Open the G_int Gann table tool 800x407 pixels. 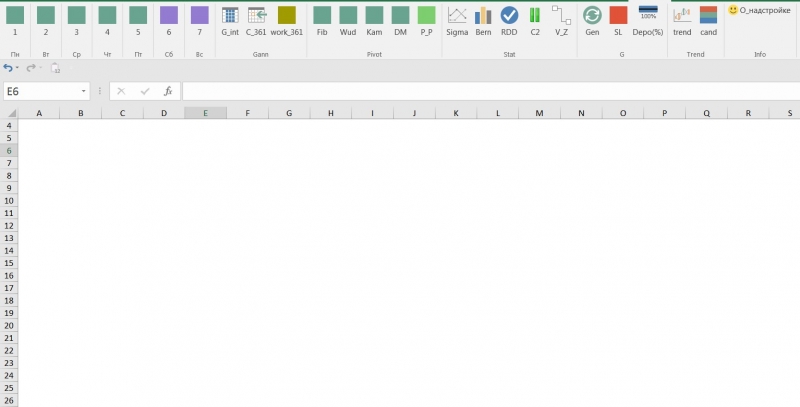pyautogui.click(x=230, y=21)
